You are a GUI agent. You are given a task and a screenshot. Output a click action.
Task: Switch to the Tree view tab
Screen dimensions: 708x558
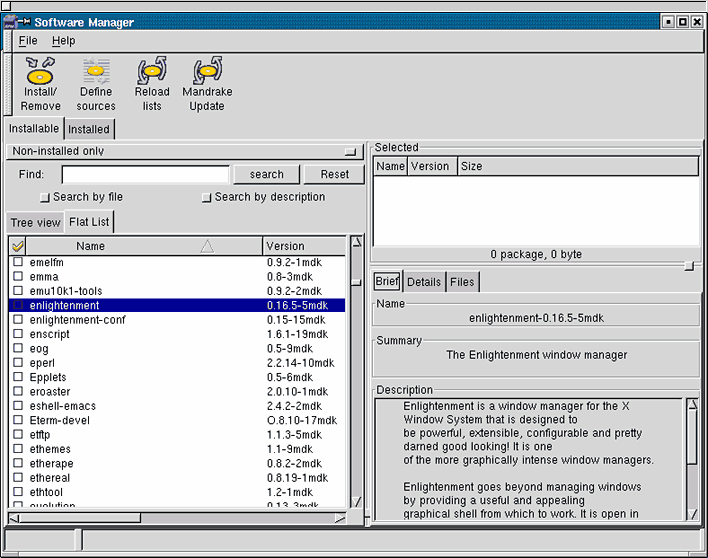[35, 223]
